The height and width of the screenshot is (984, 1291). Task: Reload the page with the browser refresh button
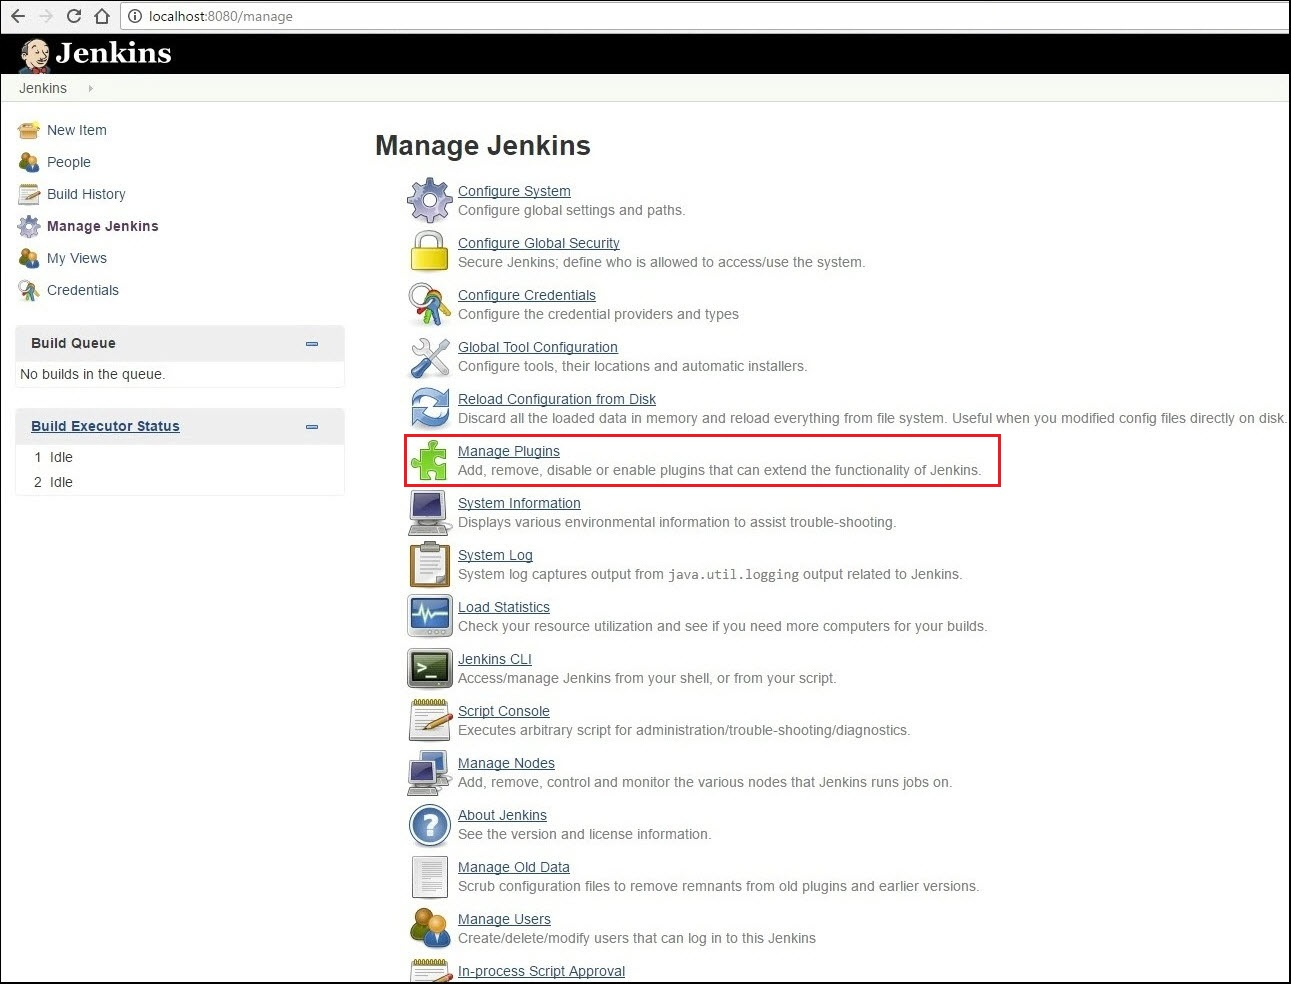(73, 16)
